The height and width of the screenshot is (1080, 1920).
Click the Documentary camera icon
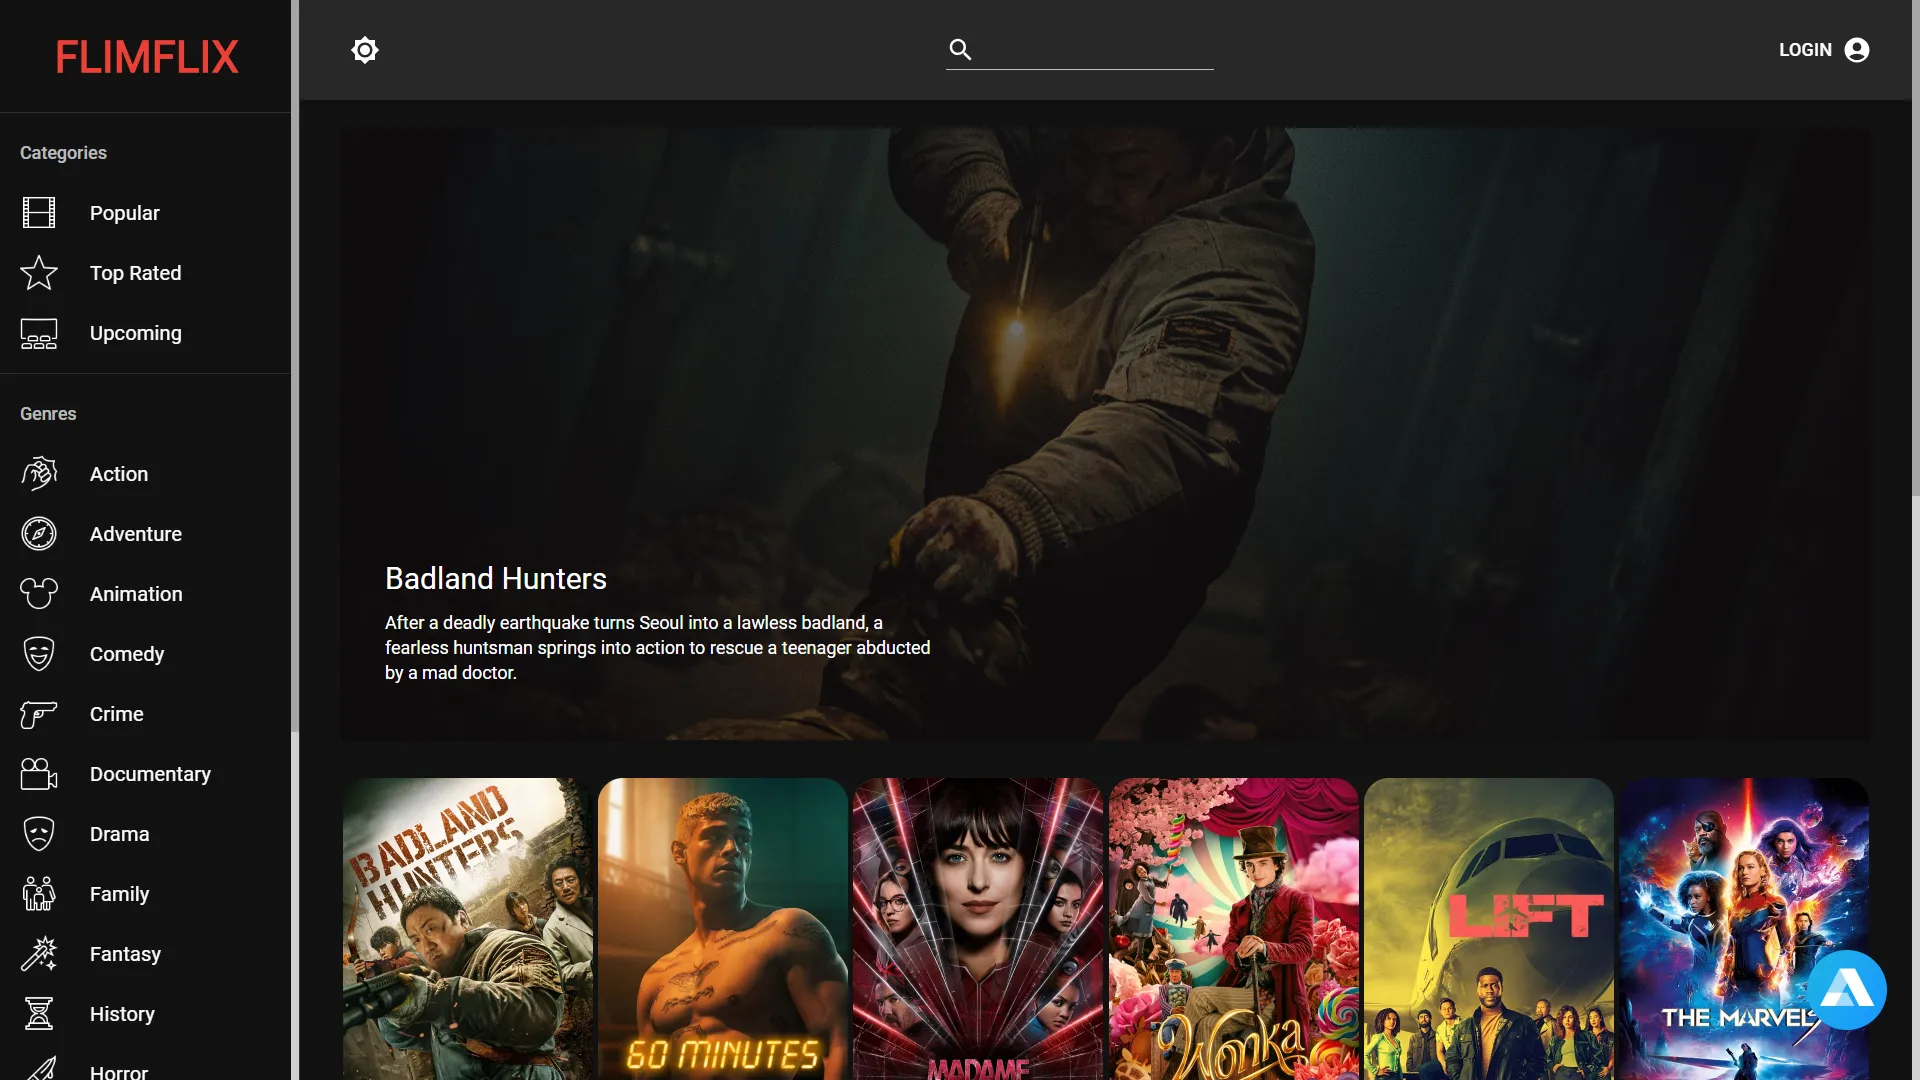pyautogui.click(x=39, y=774)
